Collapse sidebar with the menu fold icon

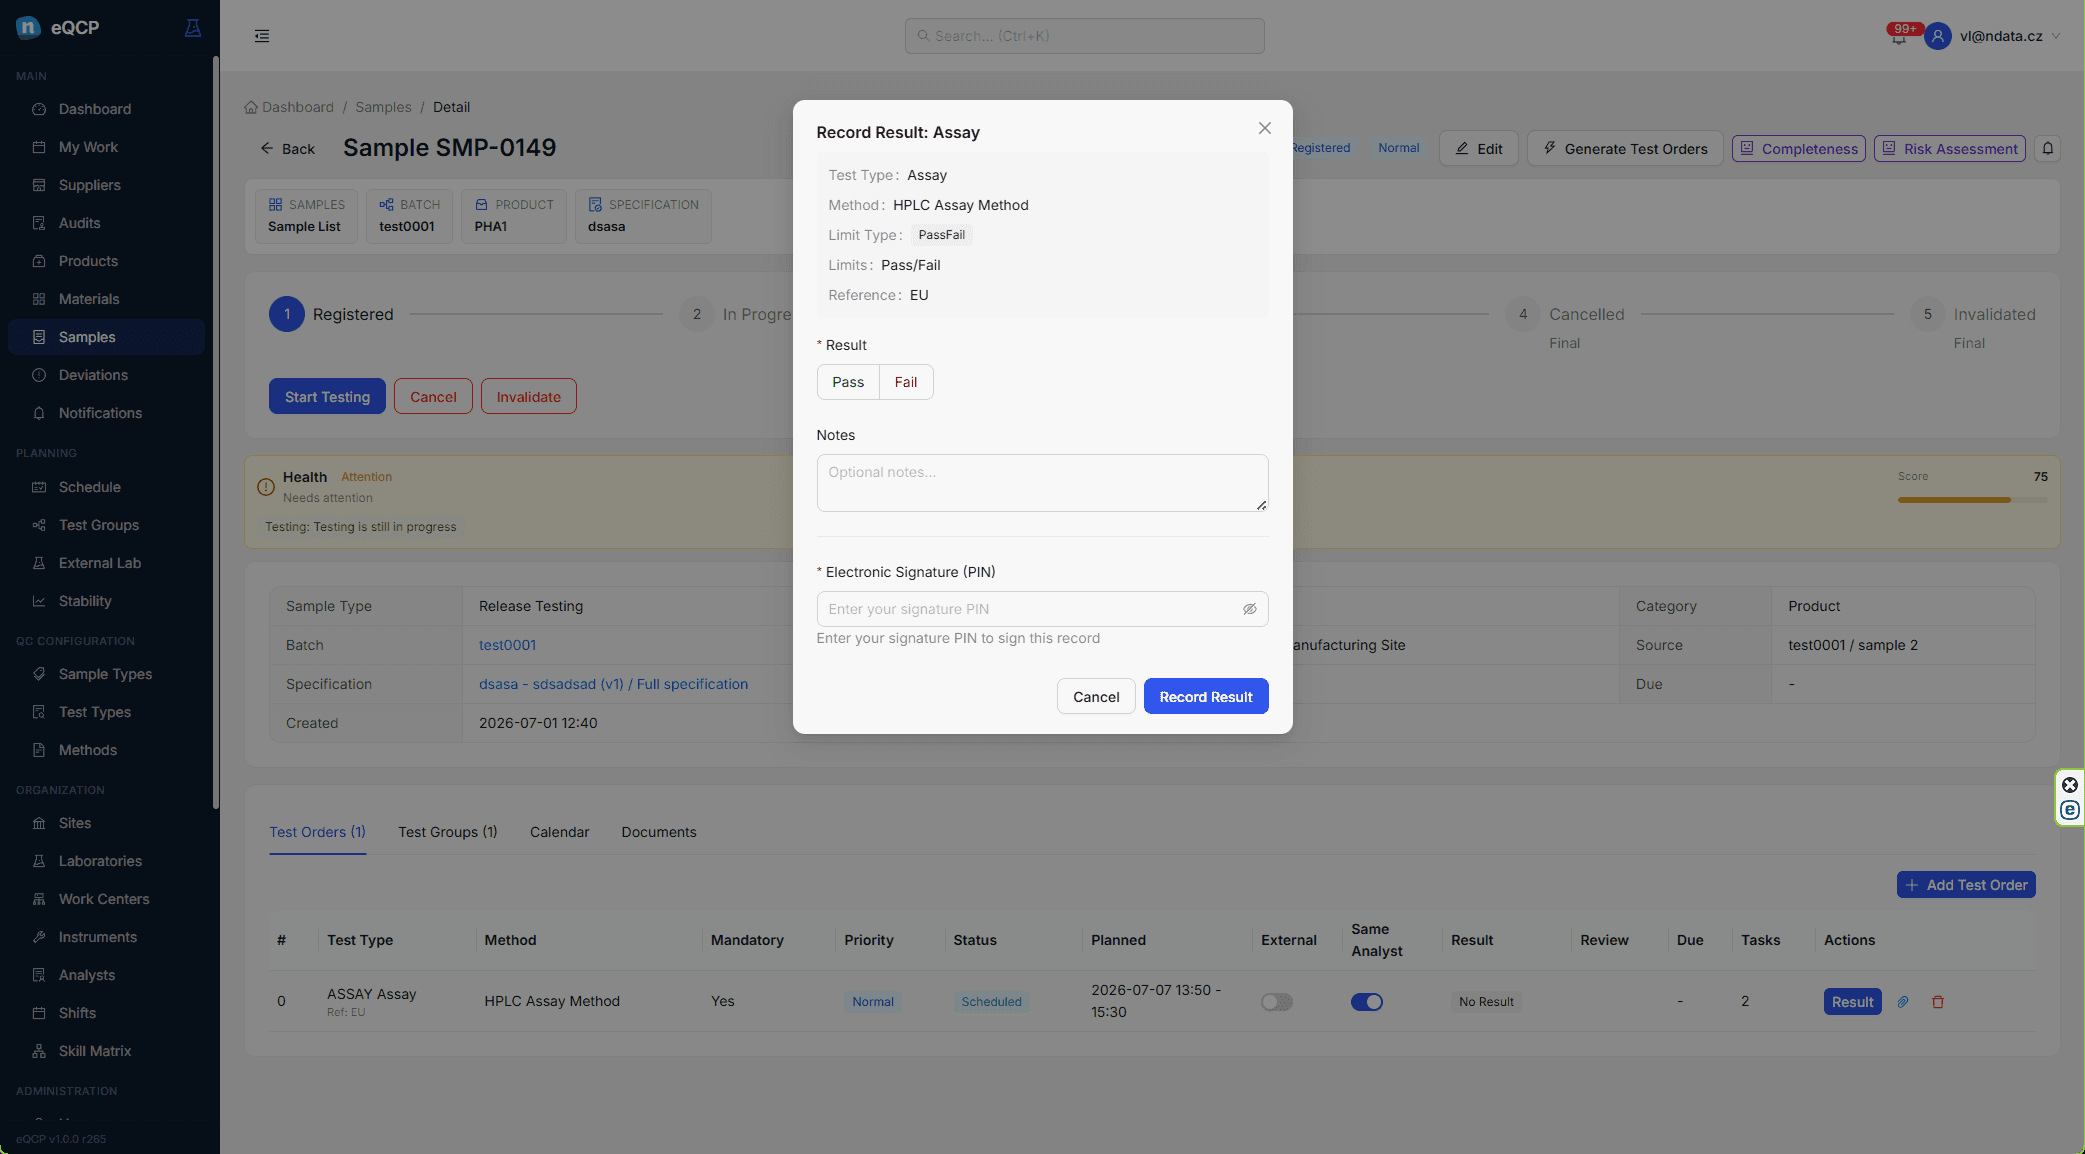pos(262,36)
